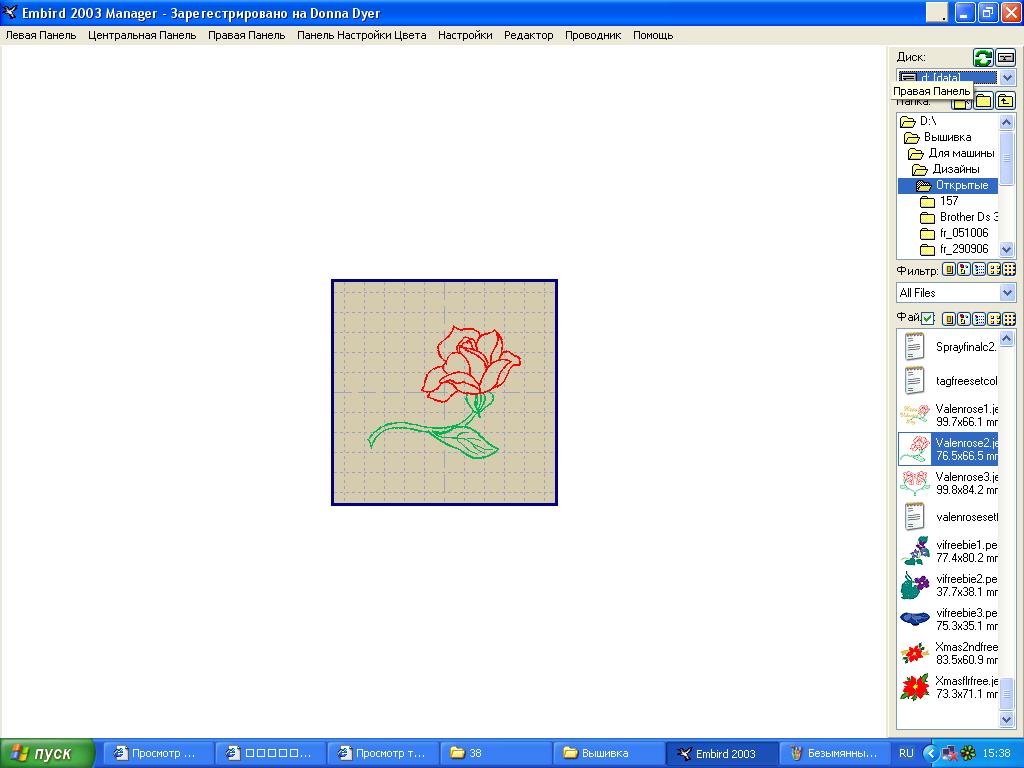This screenshot has width=1024, height=768.
Task: Select the Открытые folder
Action: 948,185
